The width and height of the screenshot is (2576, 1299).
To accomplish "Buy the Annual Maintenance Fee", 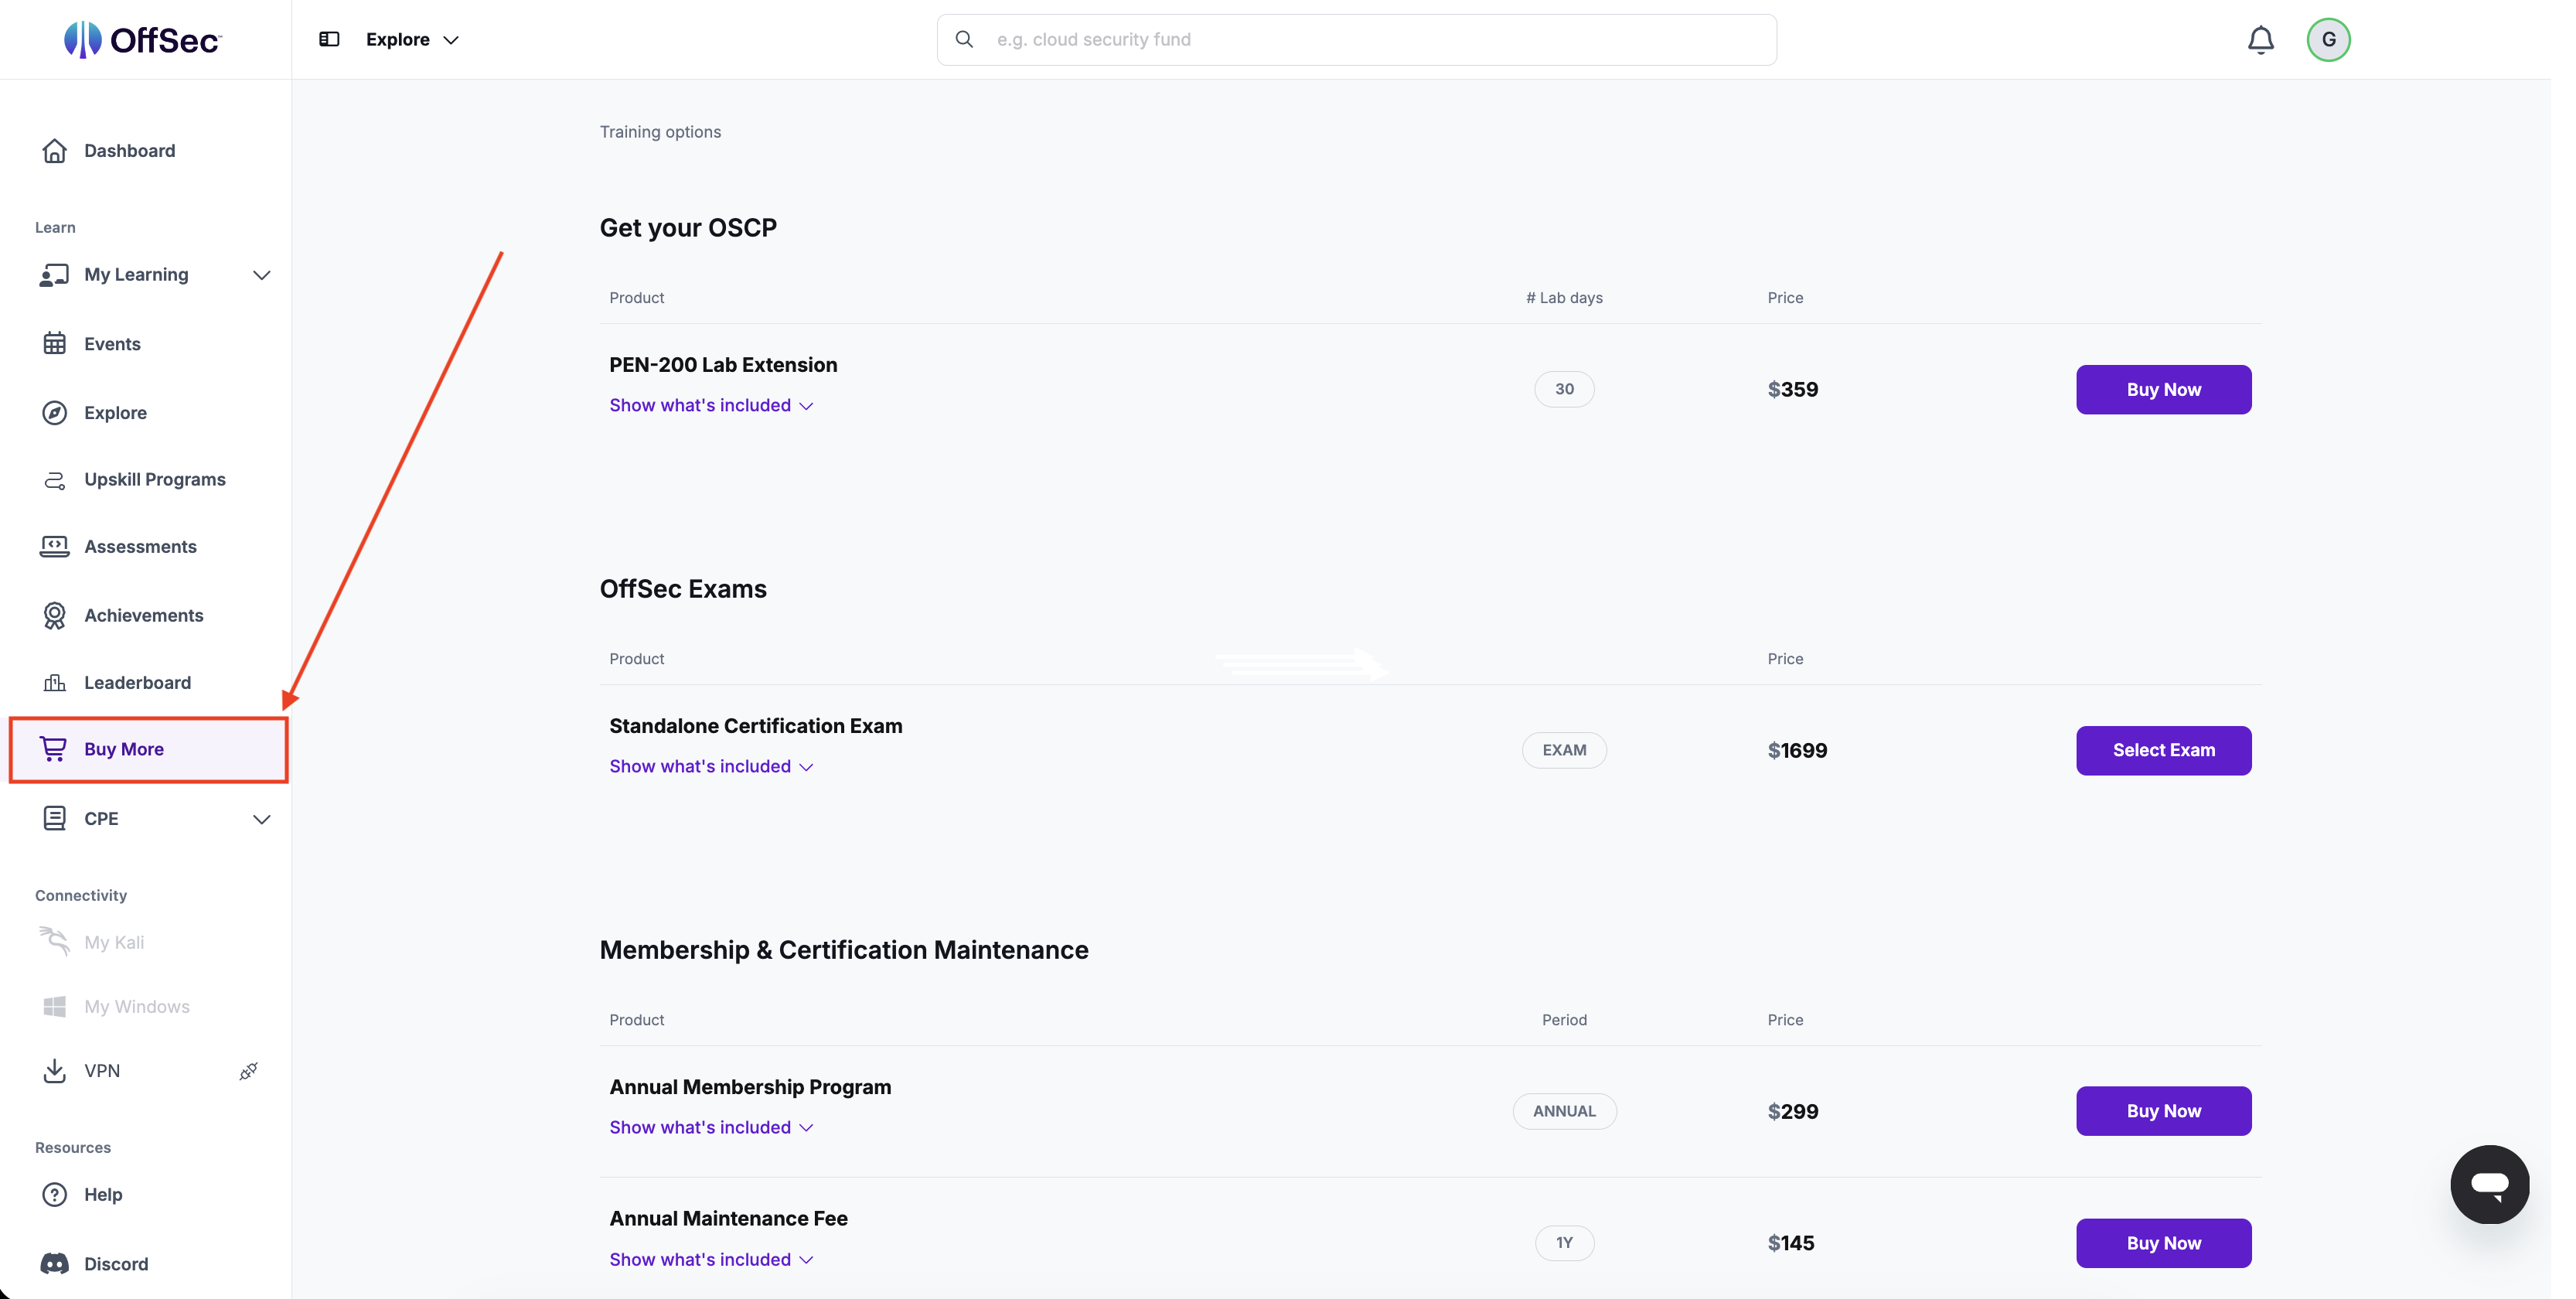I will point(2163,1243).
